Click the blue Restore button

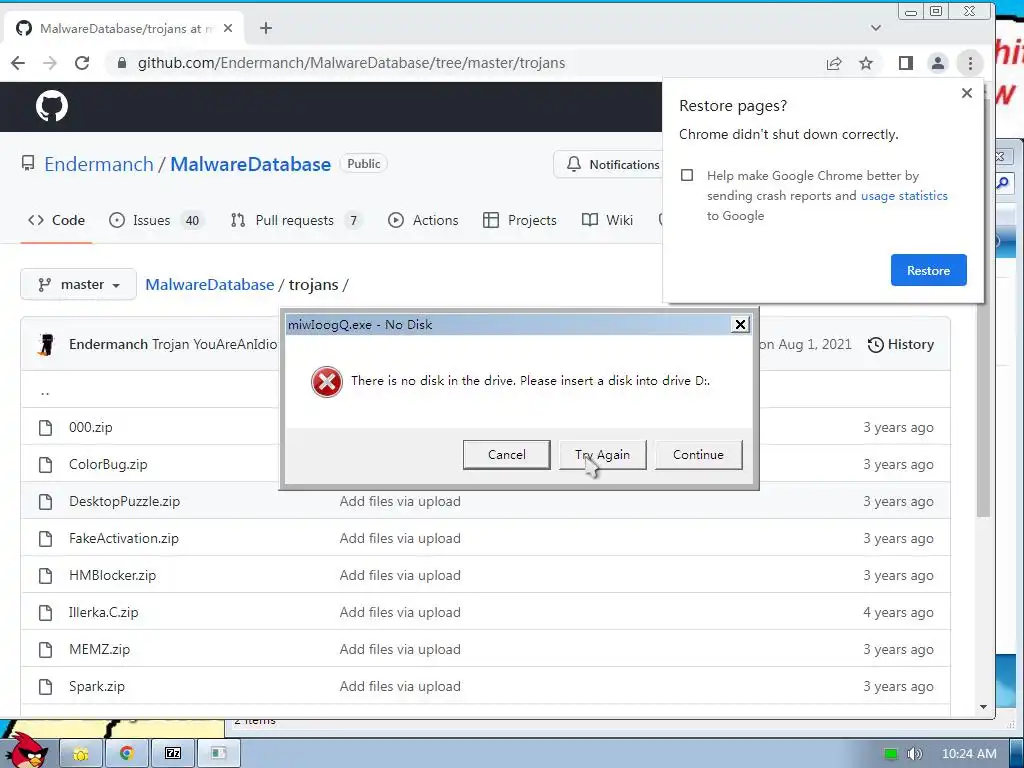pos(929,270)
